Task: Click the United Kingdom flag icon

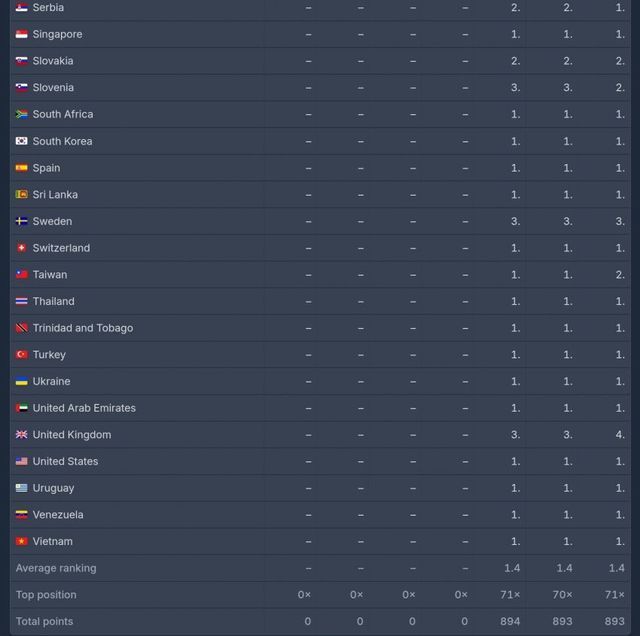Action: pos(21,435)
